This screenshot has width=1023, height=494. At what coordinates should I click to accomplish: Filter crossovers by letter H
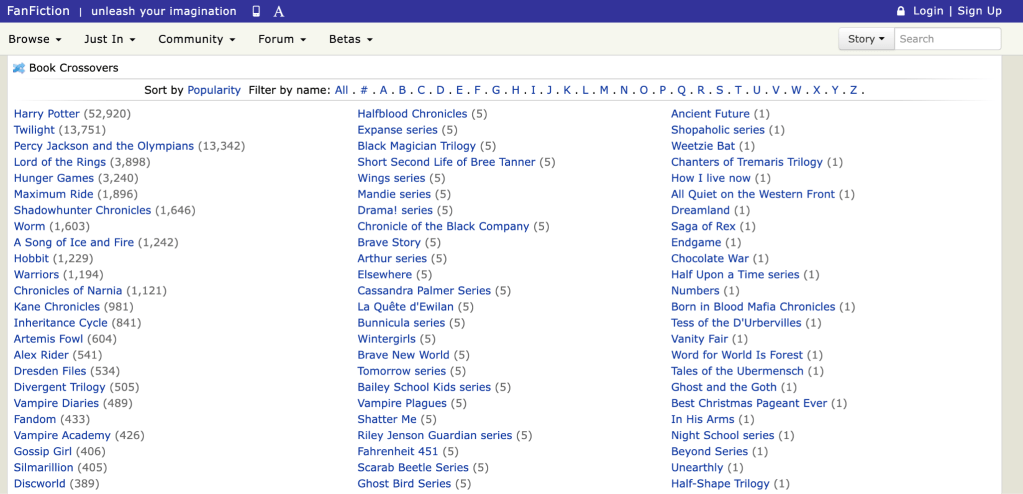tap(516, 90)
